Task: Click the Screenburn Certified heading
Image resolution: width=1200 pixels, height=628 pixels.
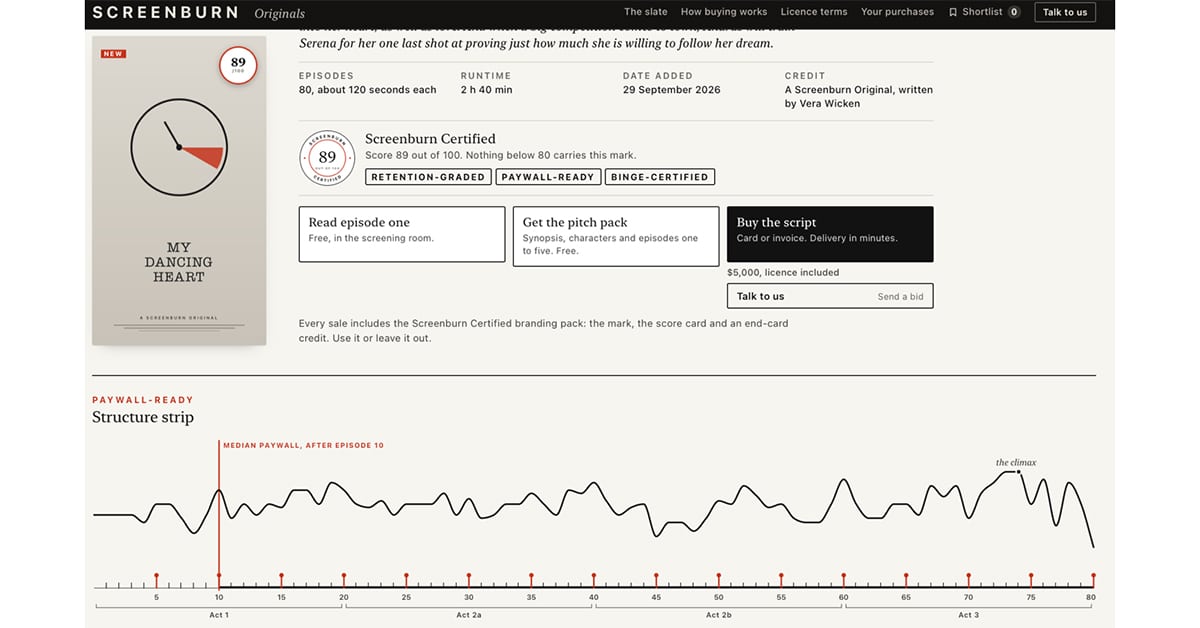Action: [430, 139]
